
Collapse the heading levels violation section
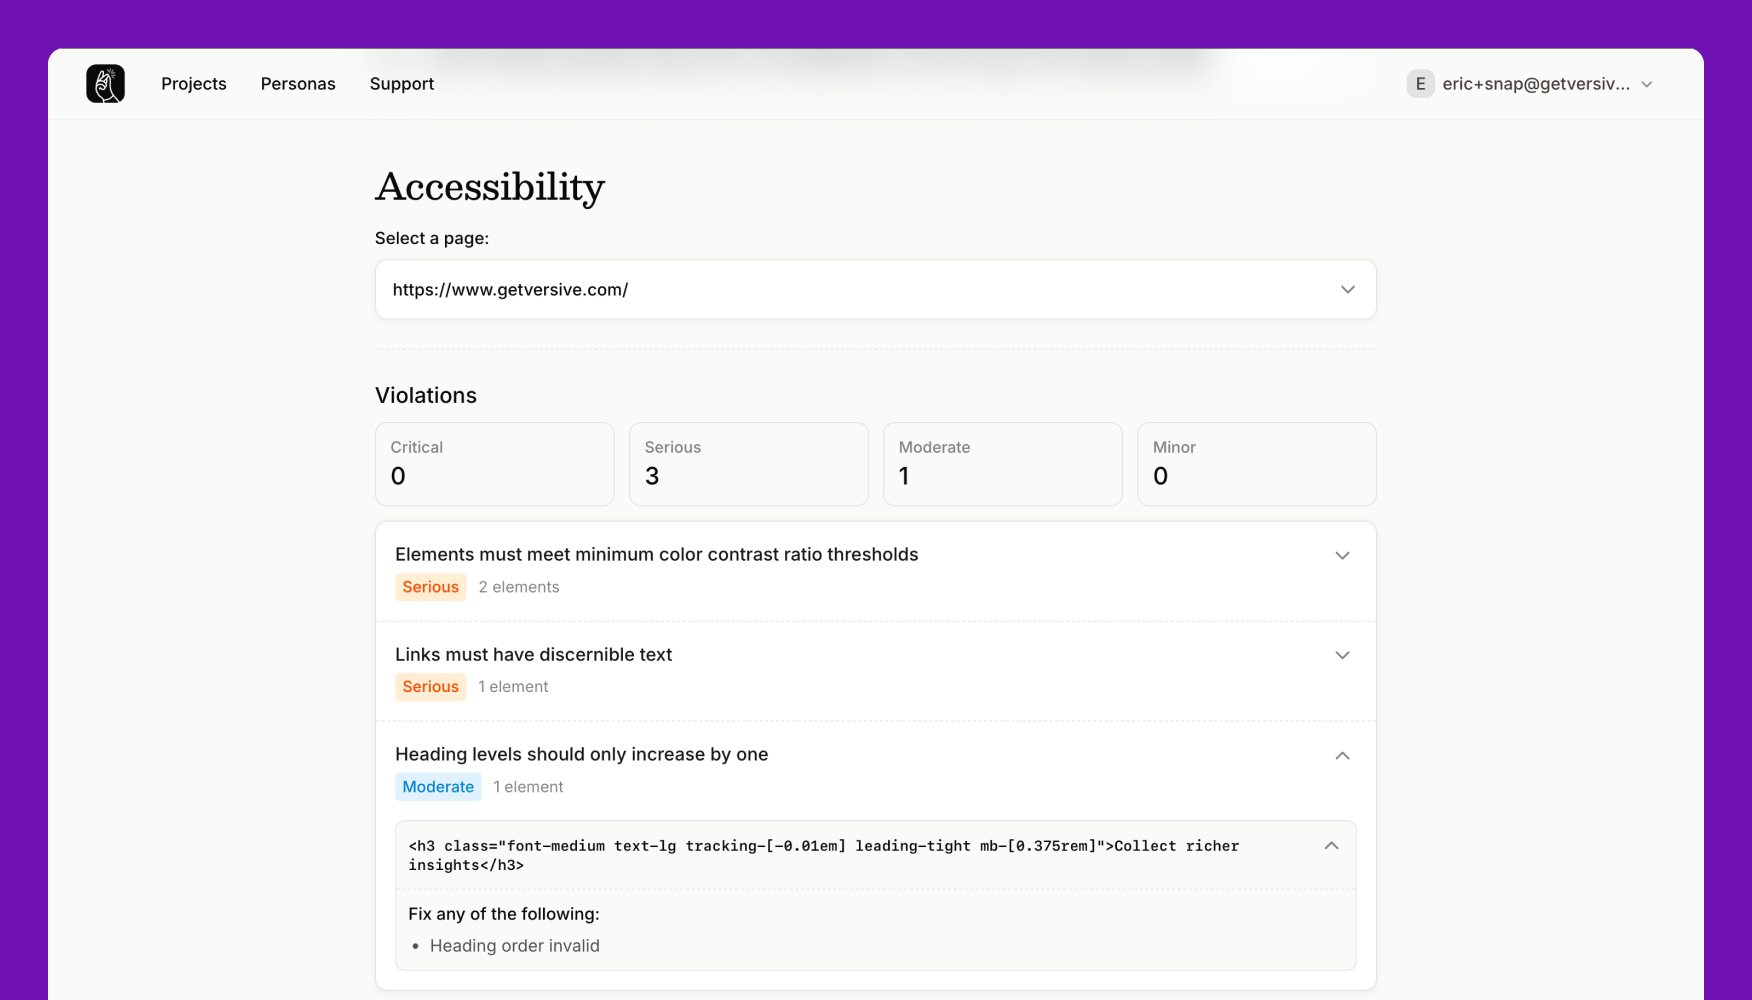pos(1342,755)
